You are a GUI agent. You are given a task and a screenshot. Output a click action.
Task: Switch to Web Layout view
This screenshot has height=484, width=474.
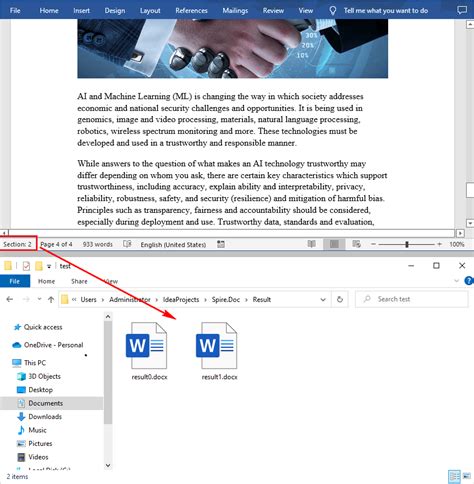[356, 244]
